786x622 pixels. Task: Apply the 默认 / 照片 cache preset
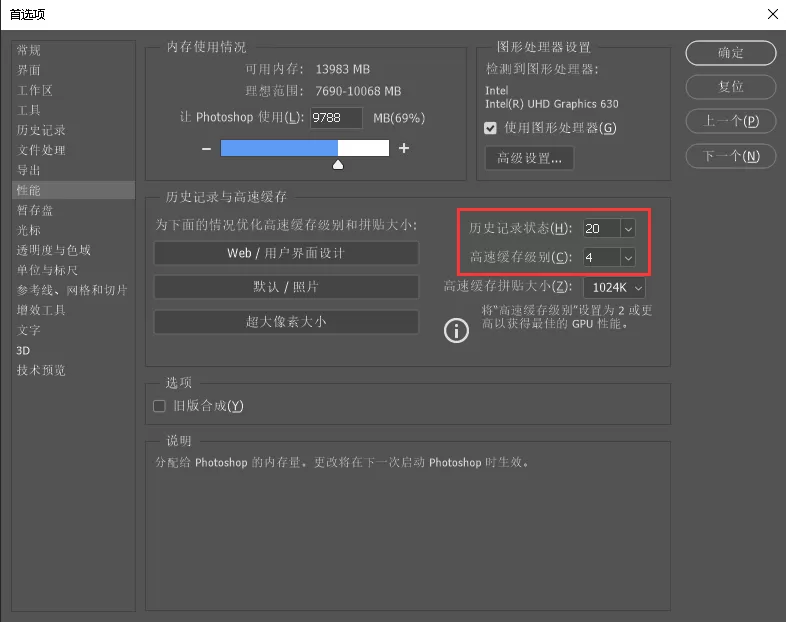286,287
